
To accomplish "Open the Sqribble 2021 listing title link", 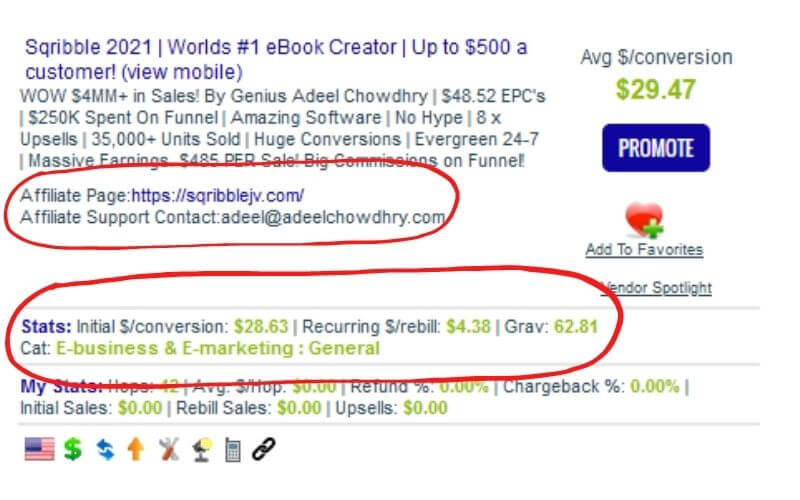I will coord(276,47).
